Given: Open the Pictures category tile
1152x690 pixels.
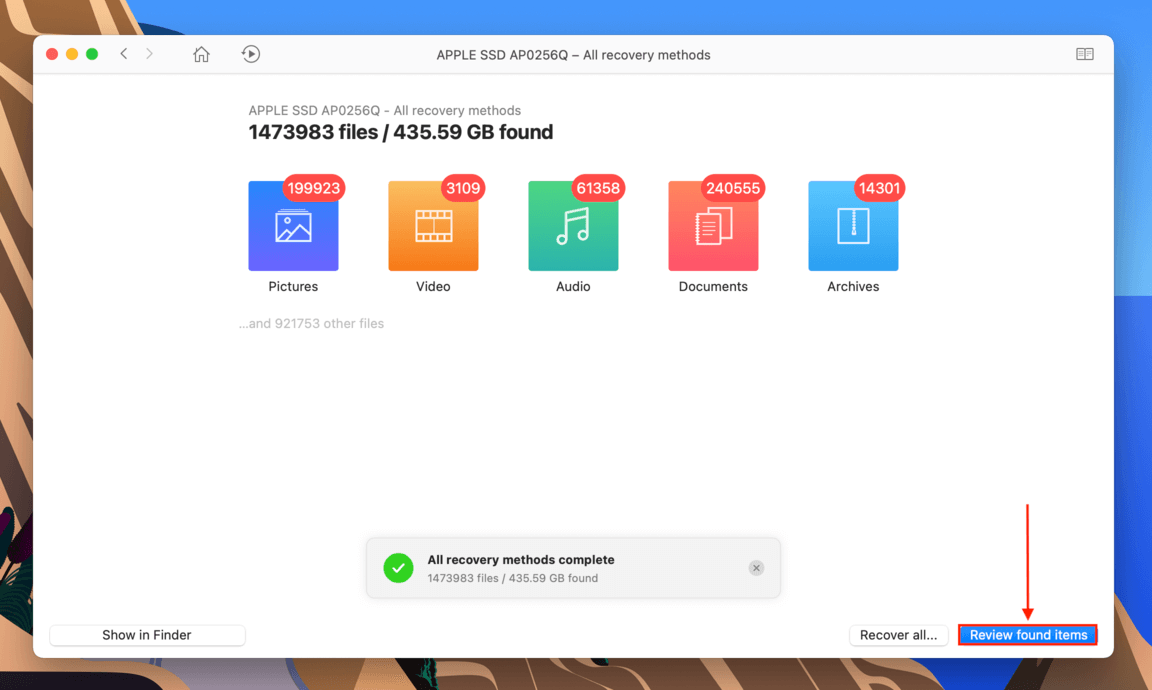Looking at the screenshot, I should coord(293,226).
